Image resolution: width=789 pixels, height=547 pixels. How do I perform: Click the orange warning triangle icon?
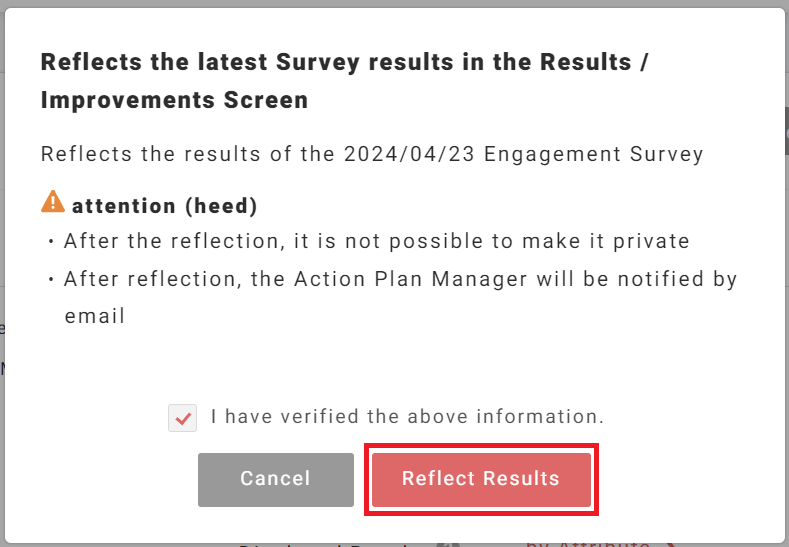coord(53,203)
